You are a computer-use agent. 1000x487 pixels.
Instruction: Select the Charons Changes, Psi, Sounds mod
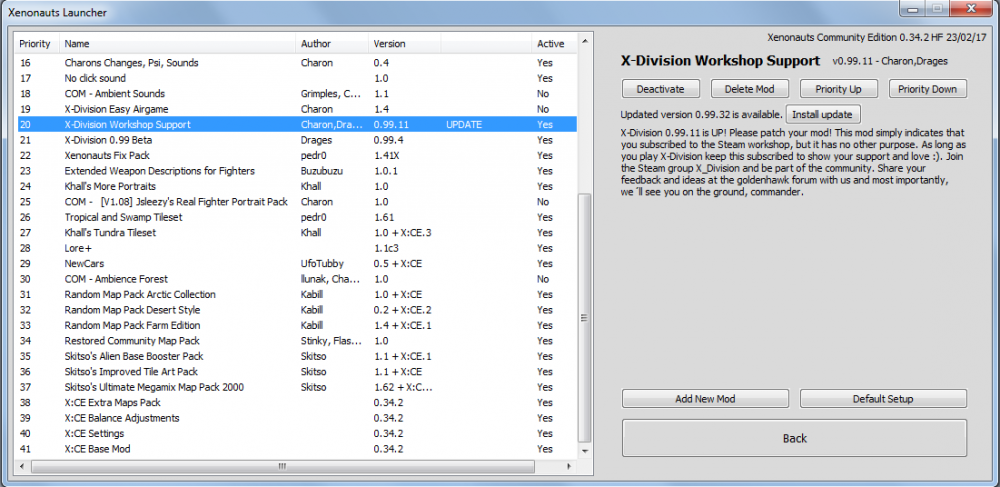297,63
